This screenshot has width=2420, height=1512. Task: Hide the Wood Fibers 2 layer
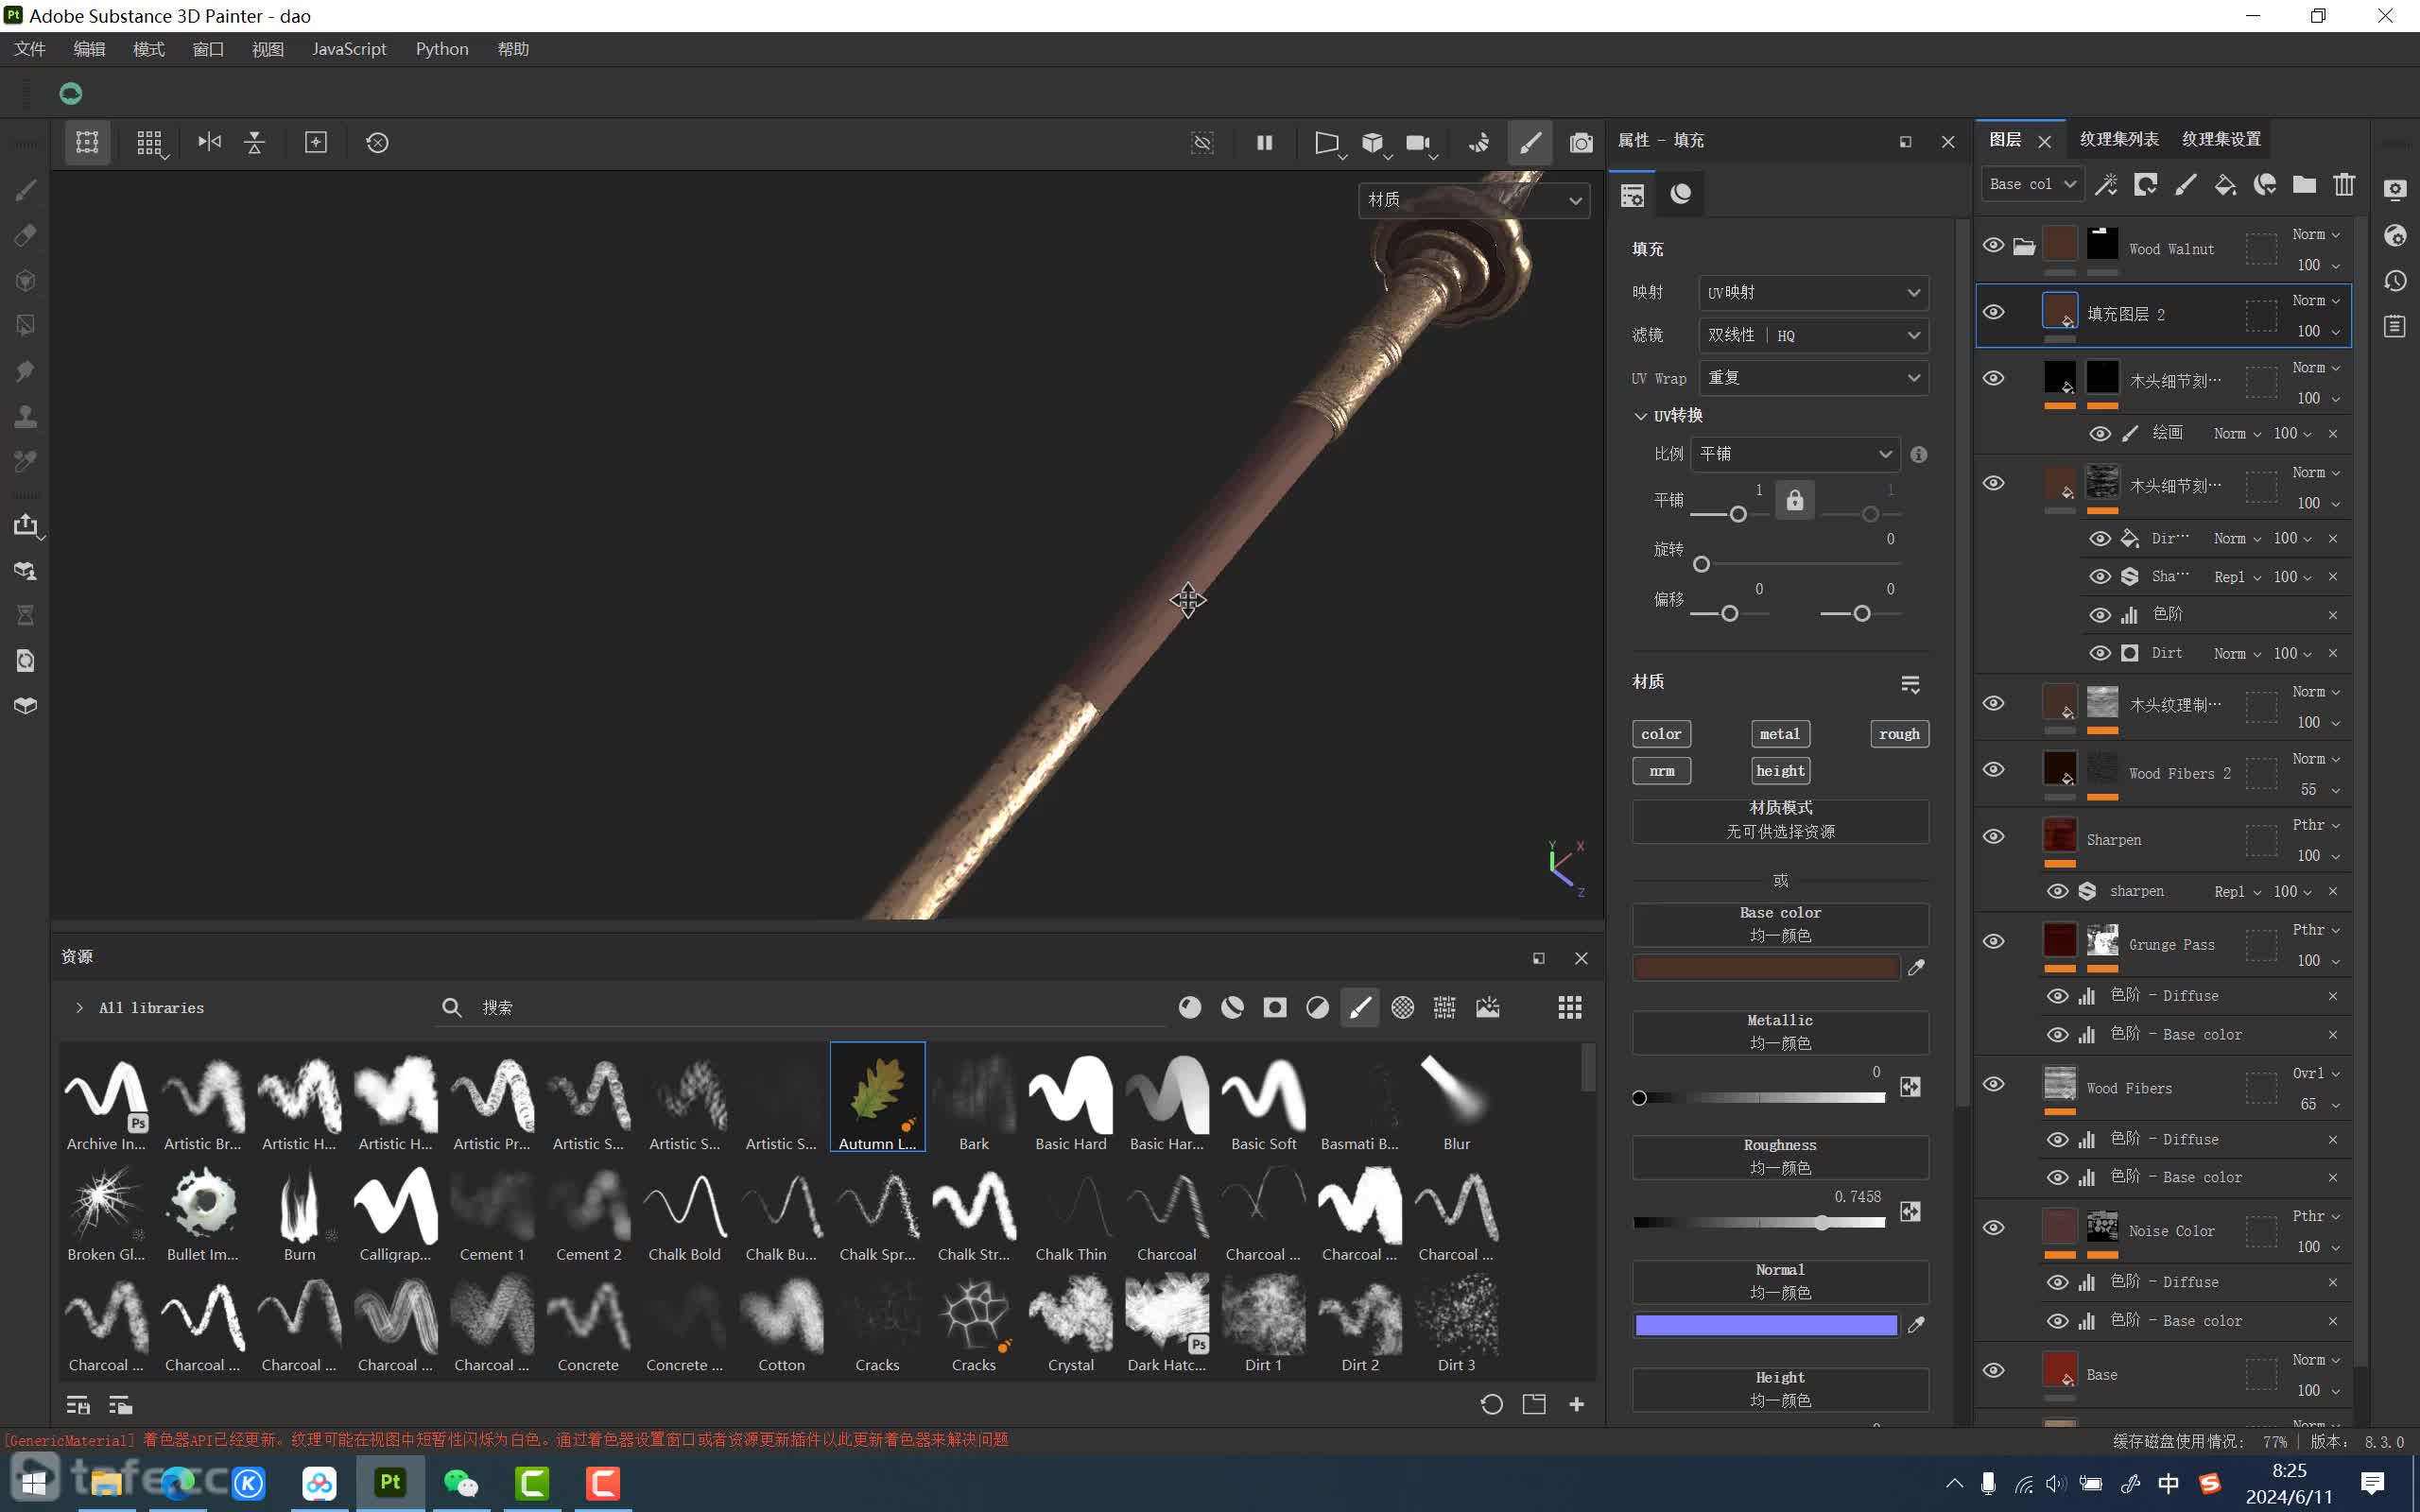point(1993,769)
